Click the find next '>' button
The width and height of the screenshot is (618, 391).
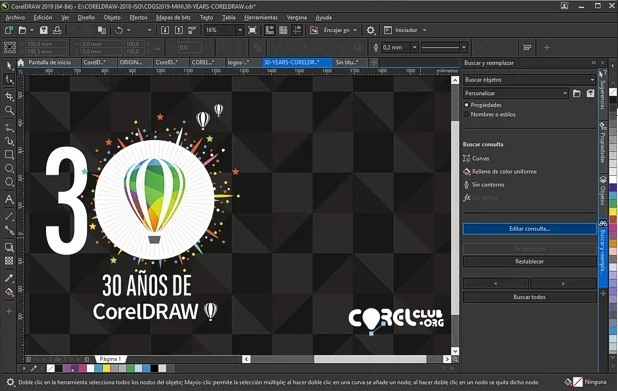[563, 283]
